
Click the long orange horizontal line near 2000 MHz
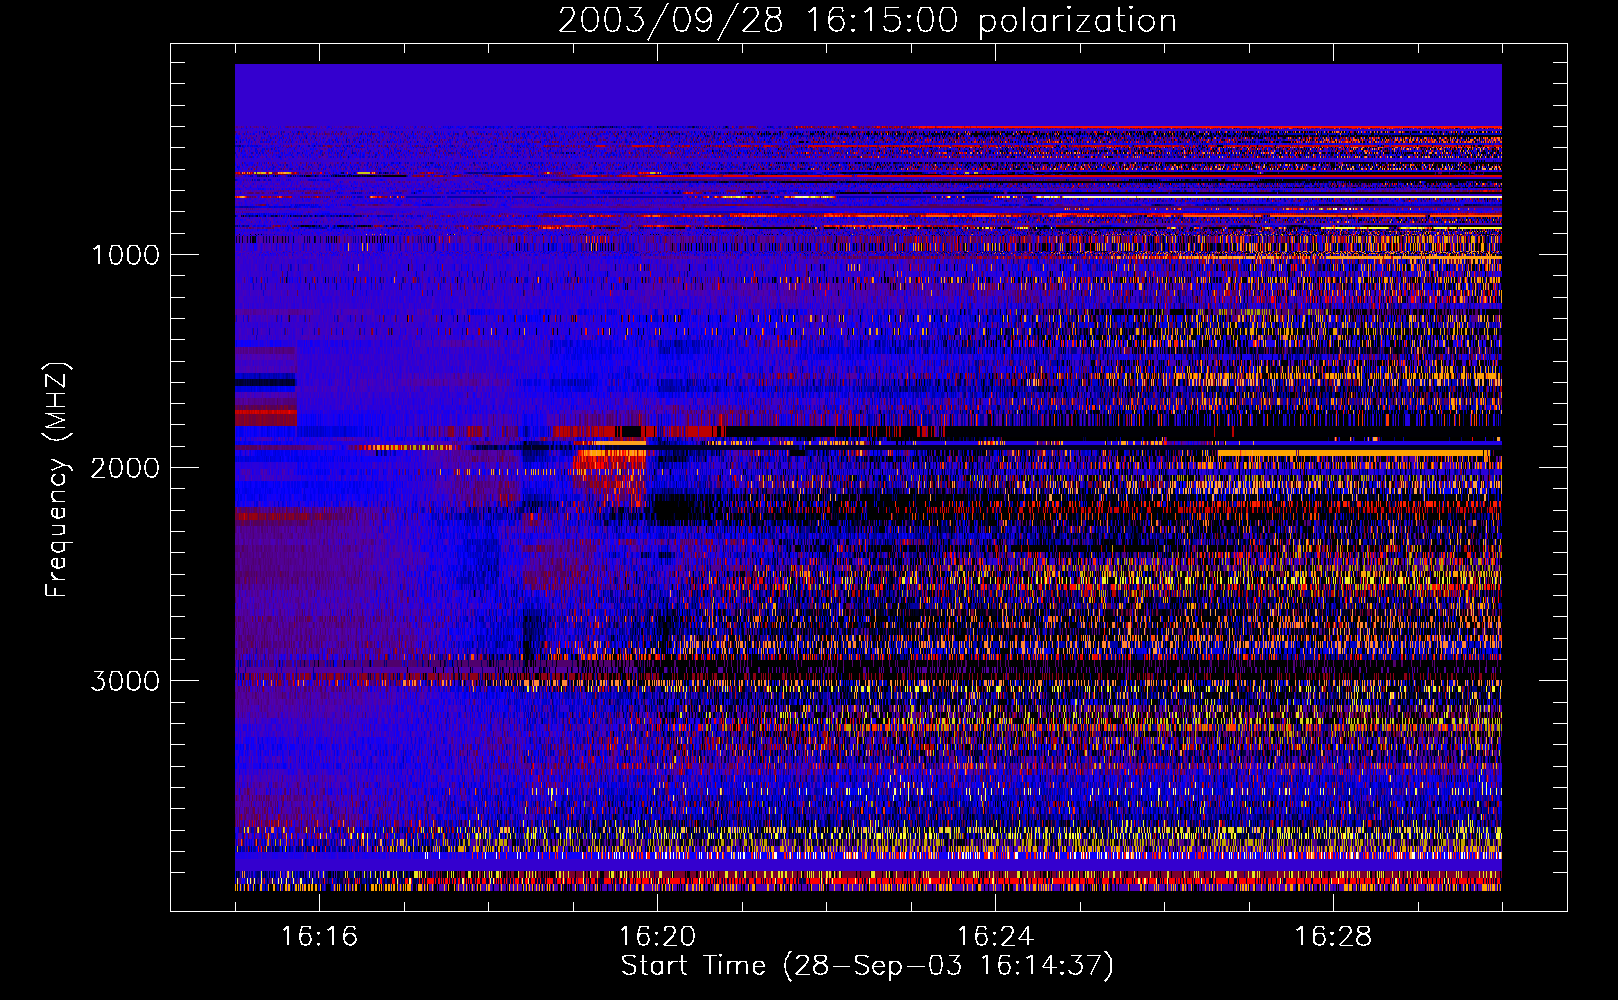click(1353, 454)
